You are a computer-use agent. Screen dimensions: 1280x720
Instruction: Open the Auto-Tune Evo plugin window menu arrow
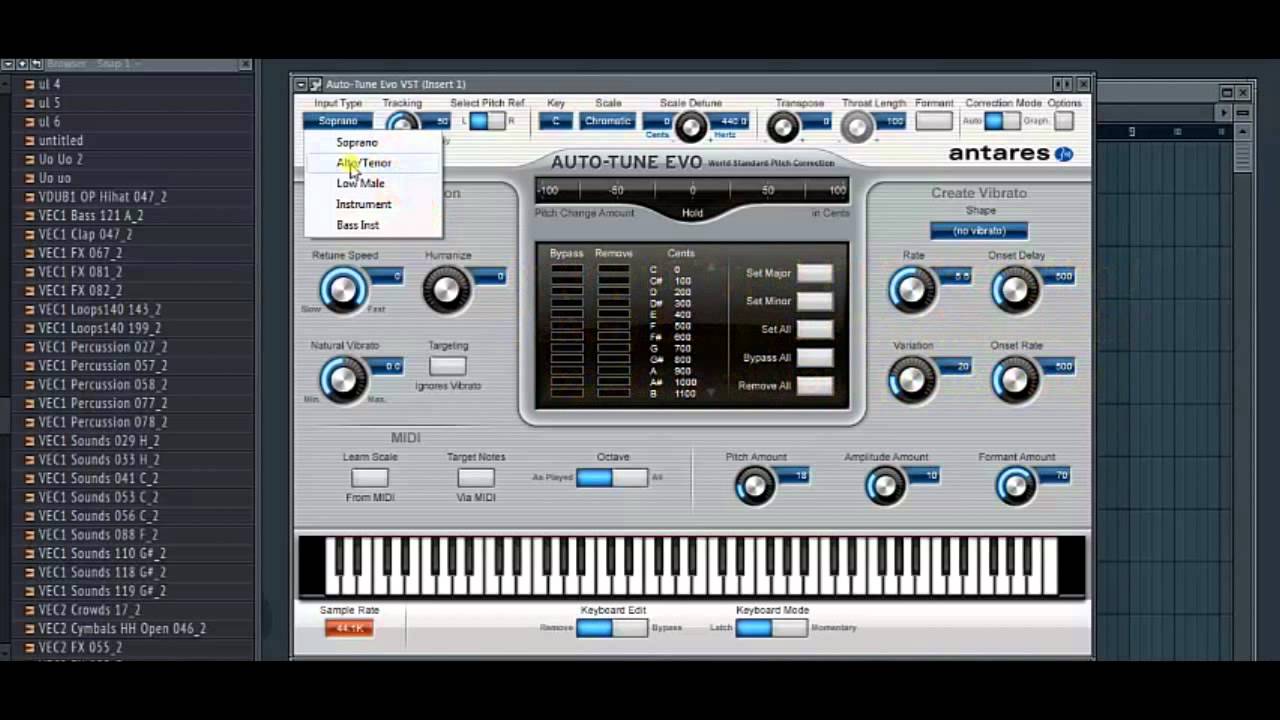tap(301, 84)
